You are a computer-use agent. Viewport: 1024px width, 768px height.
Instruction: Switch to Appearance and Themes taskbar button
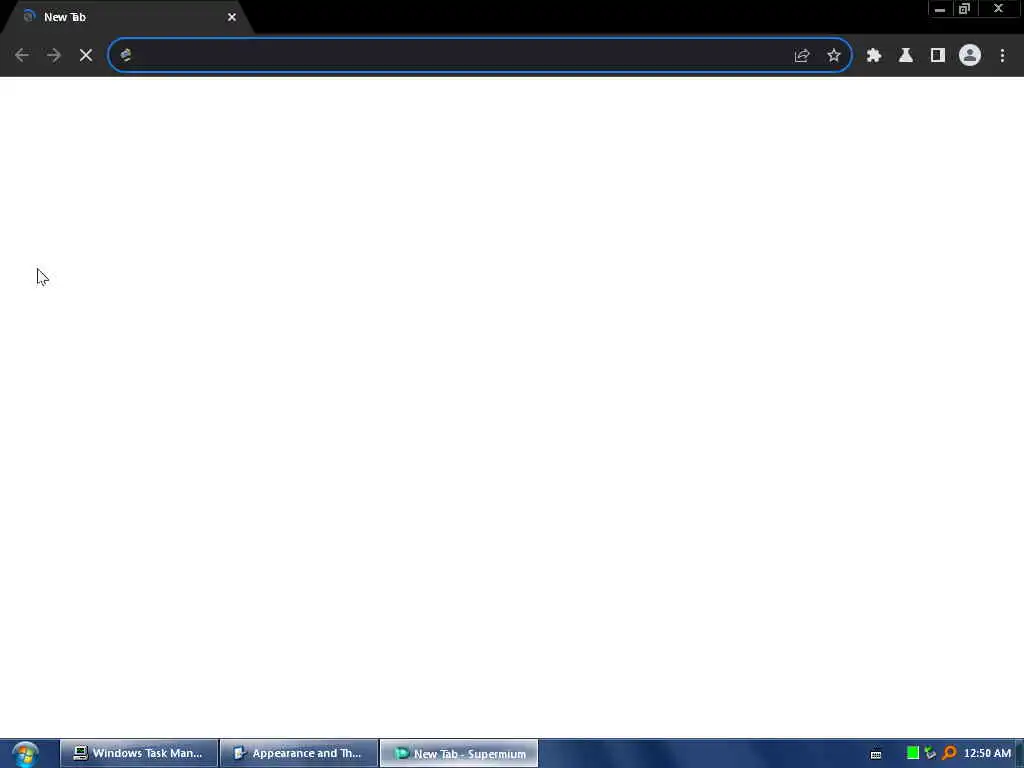click(298, 754)
